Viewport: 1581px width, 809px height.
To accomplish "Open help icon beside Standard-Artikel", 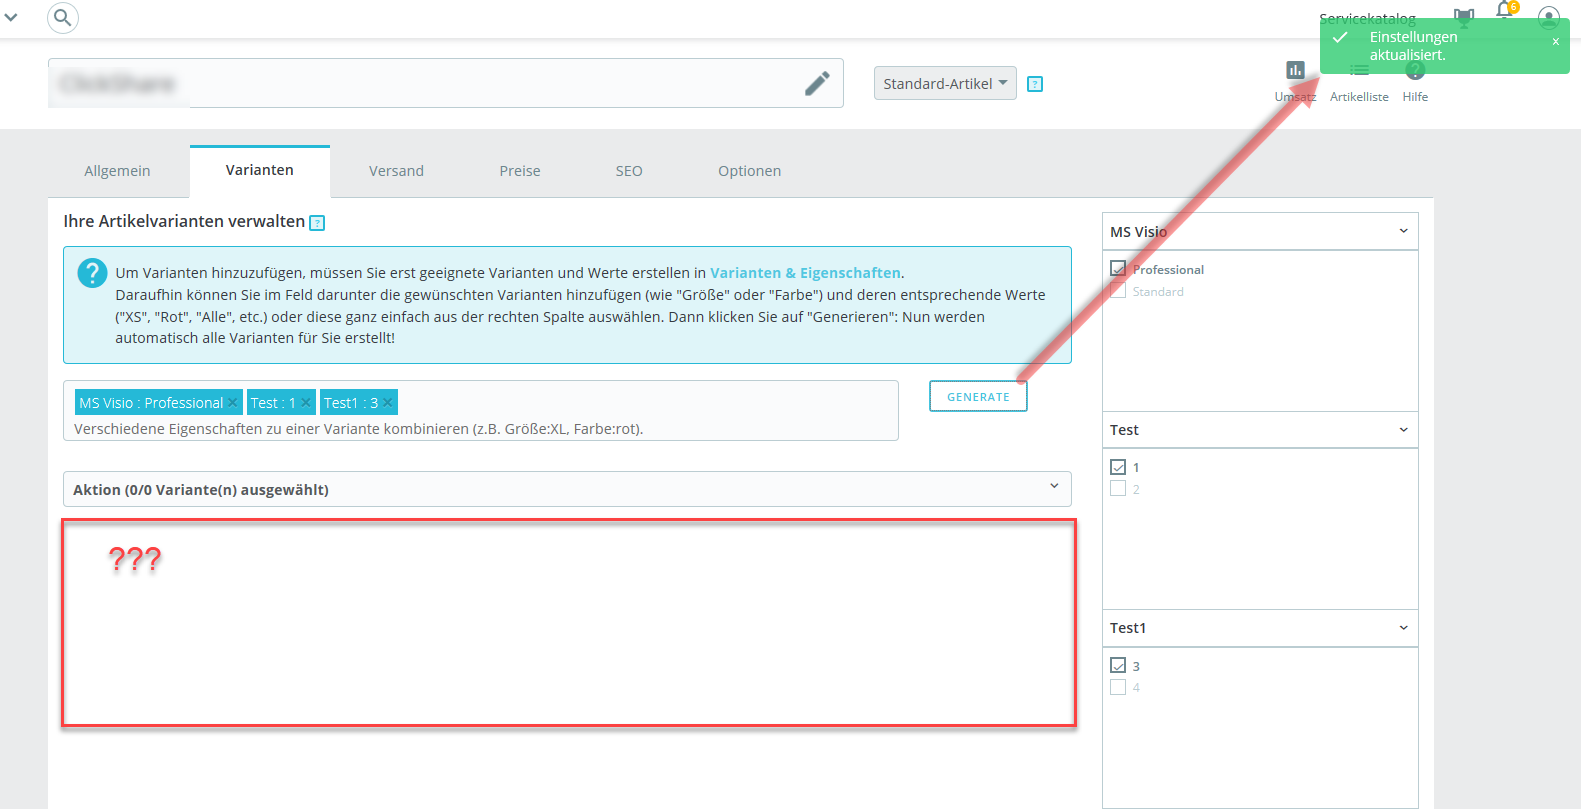I will point(1035,84).
